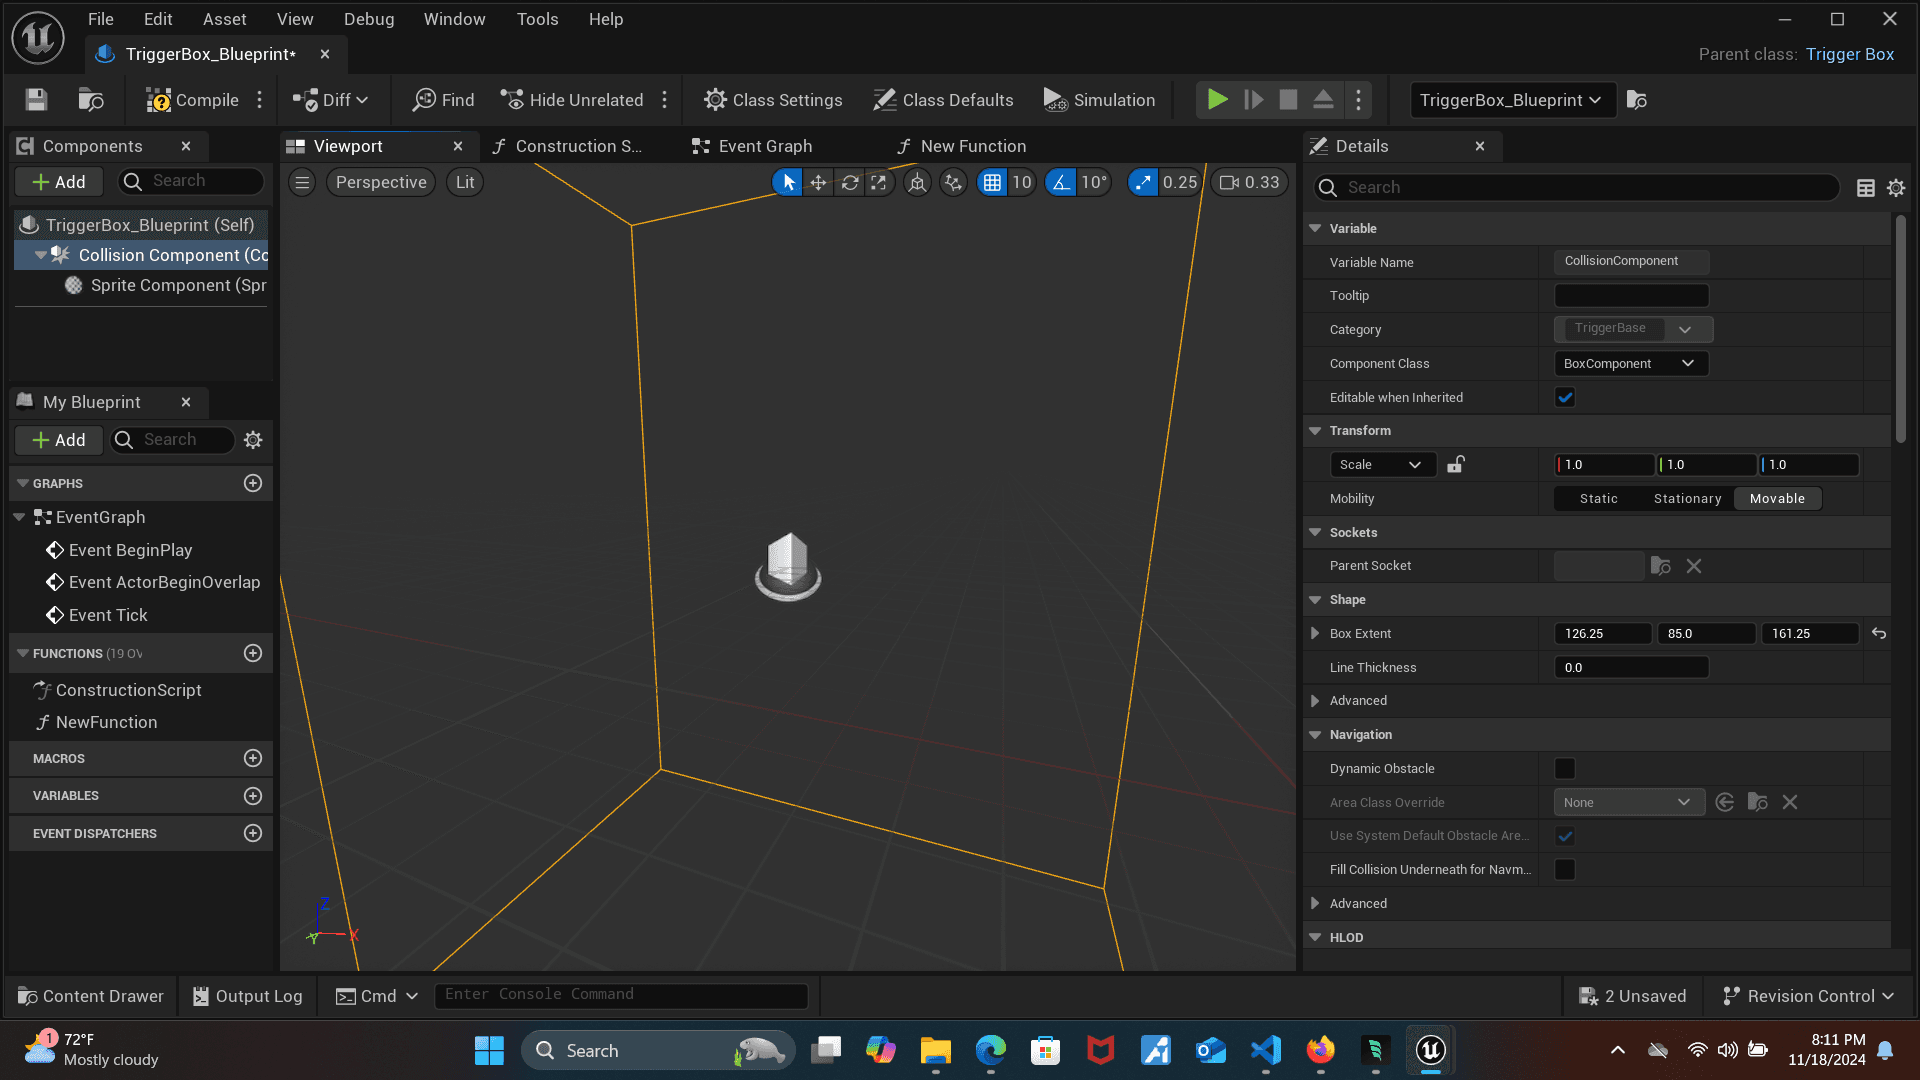
Task: Enable the Dynamic Obstacle checkbox
Action: click(1565, 769)
